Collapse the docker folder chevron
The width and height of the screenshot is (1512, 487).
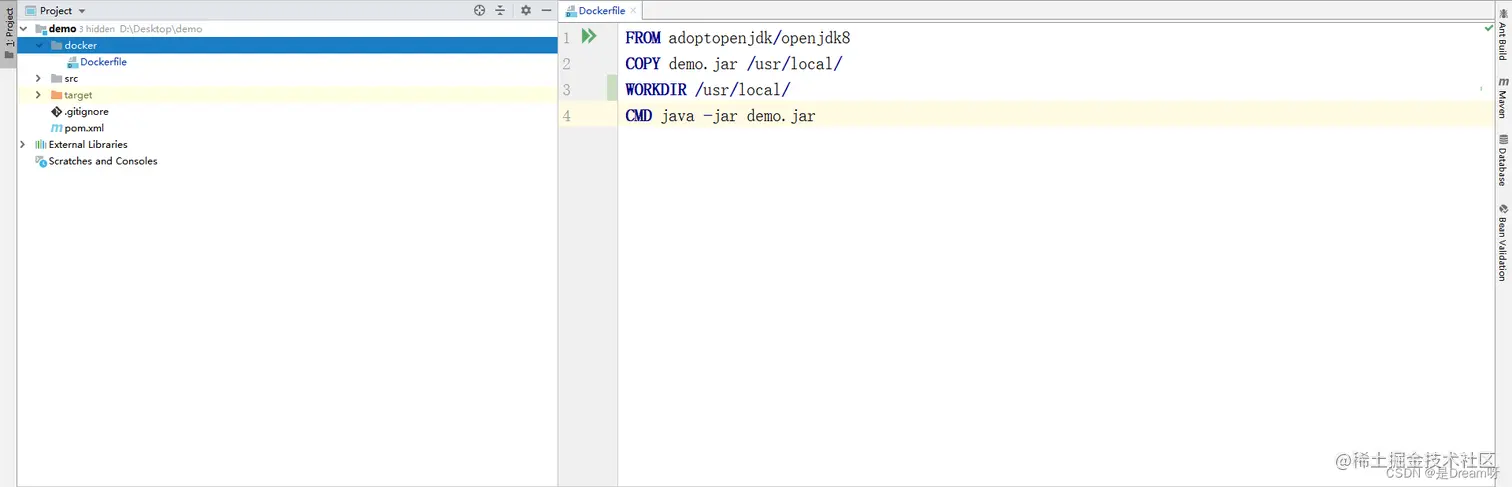(39, 45)
